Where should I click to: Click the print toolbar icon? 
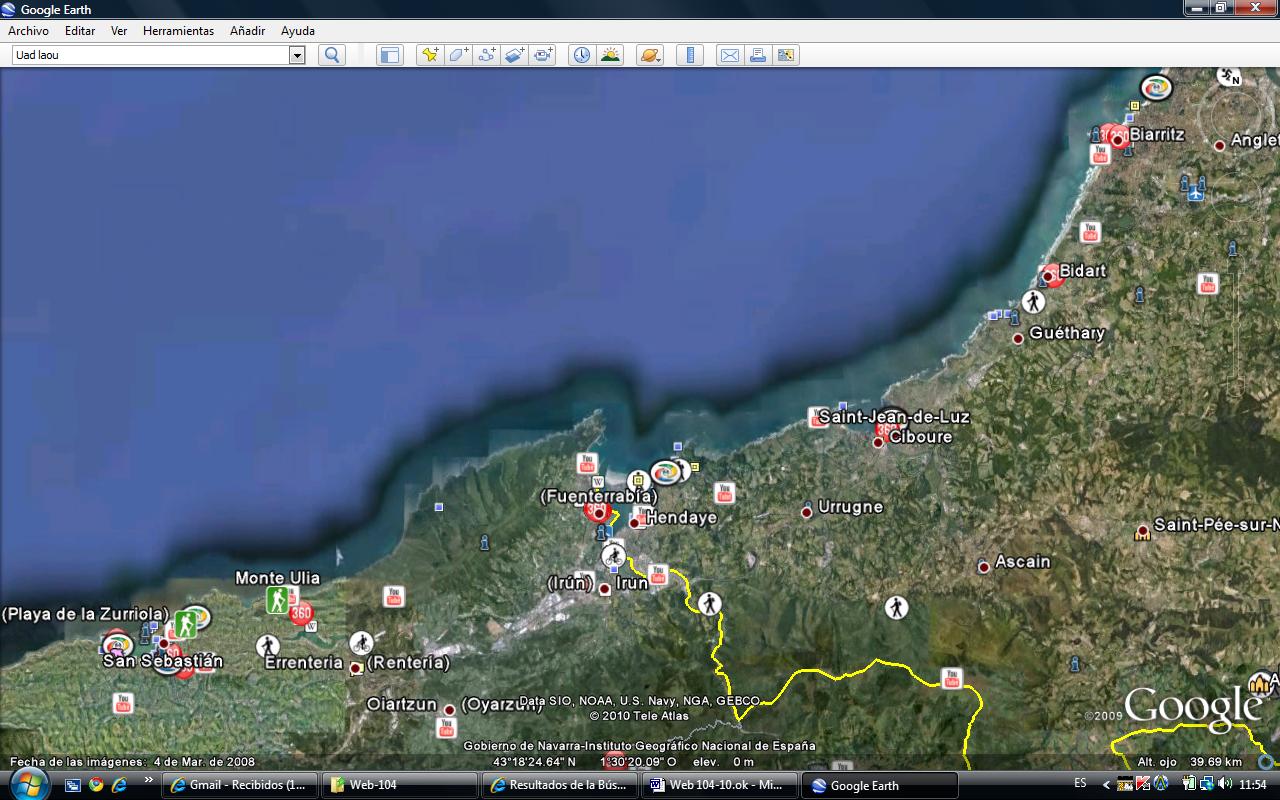click(758, 55)
